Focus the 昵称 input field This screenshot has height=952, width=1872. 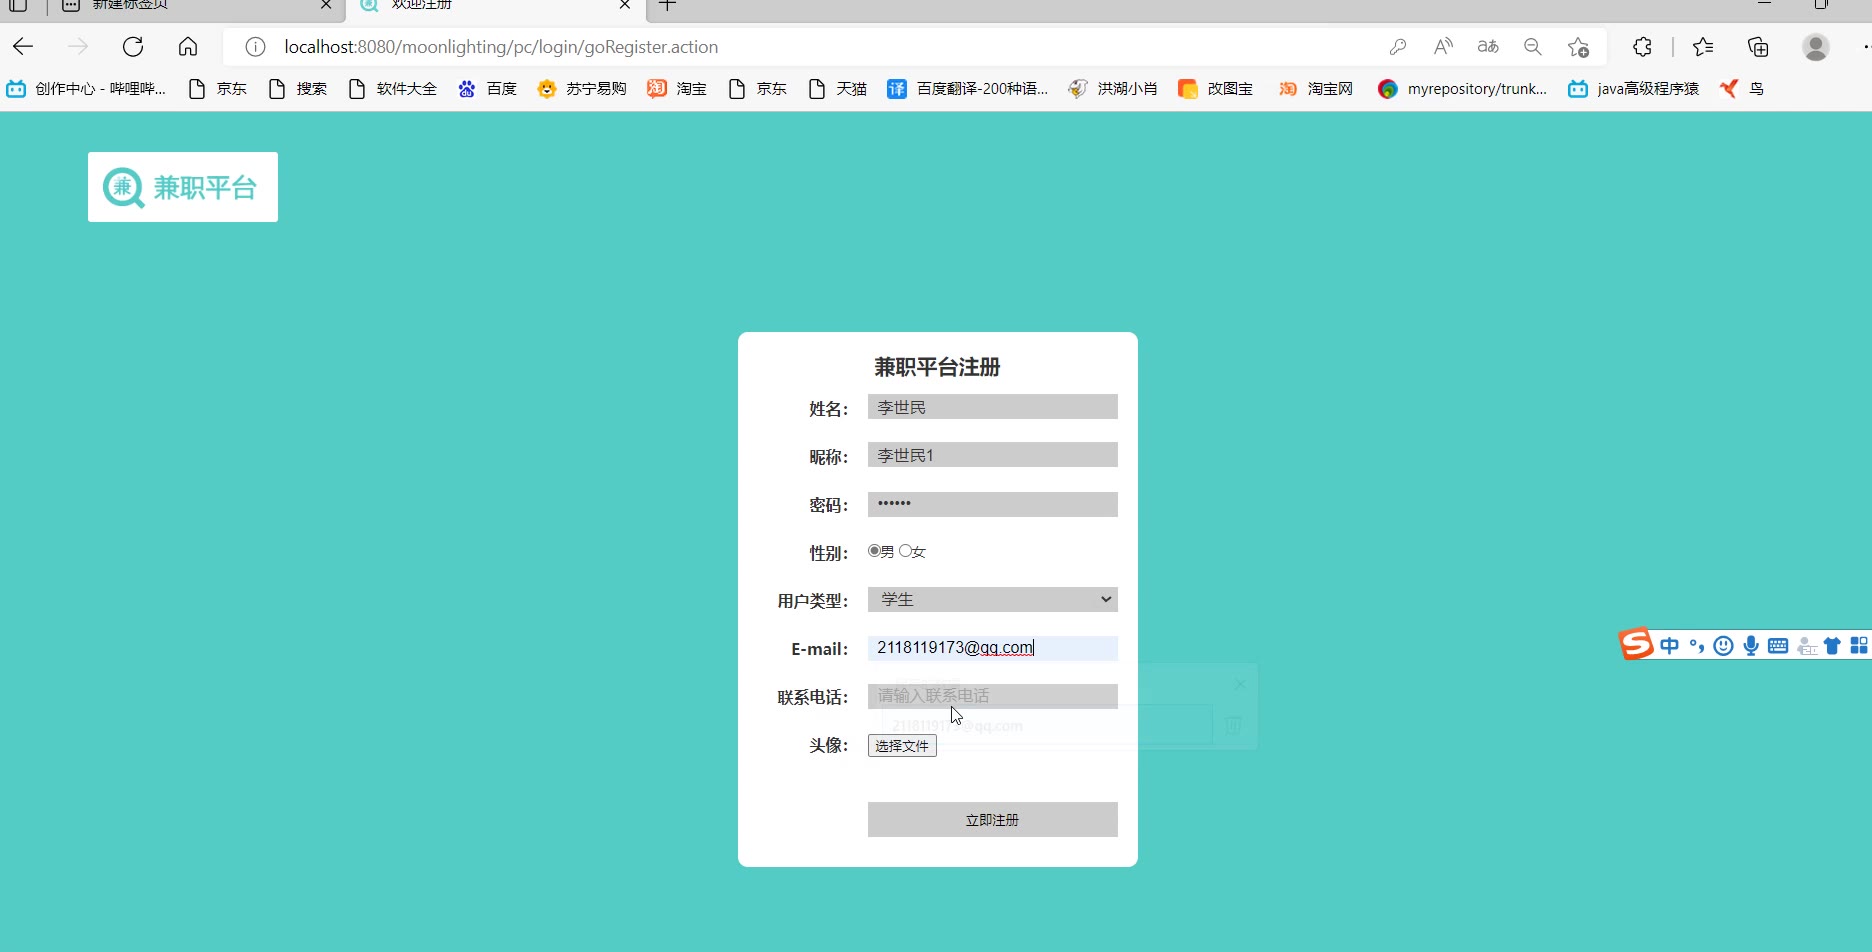pos(992,455)
